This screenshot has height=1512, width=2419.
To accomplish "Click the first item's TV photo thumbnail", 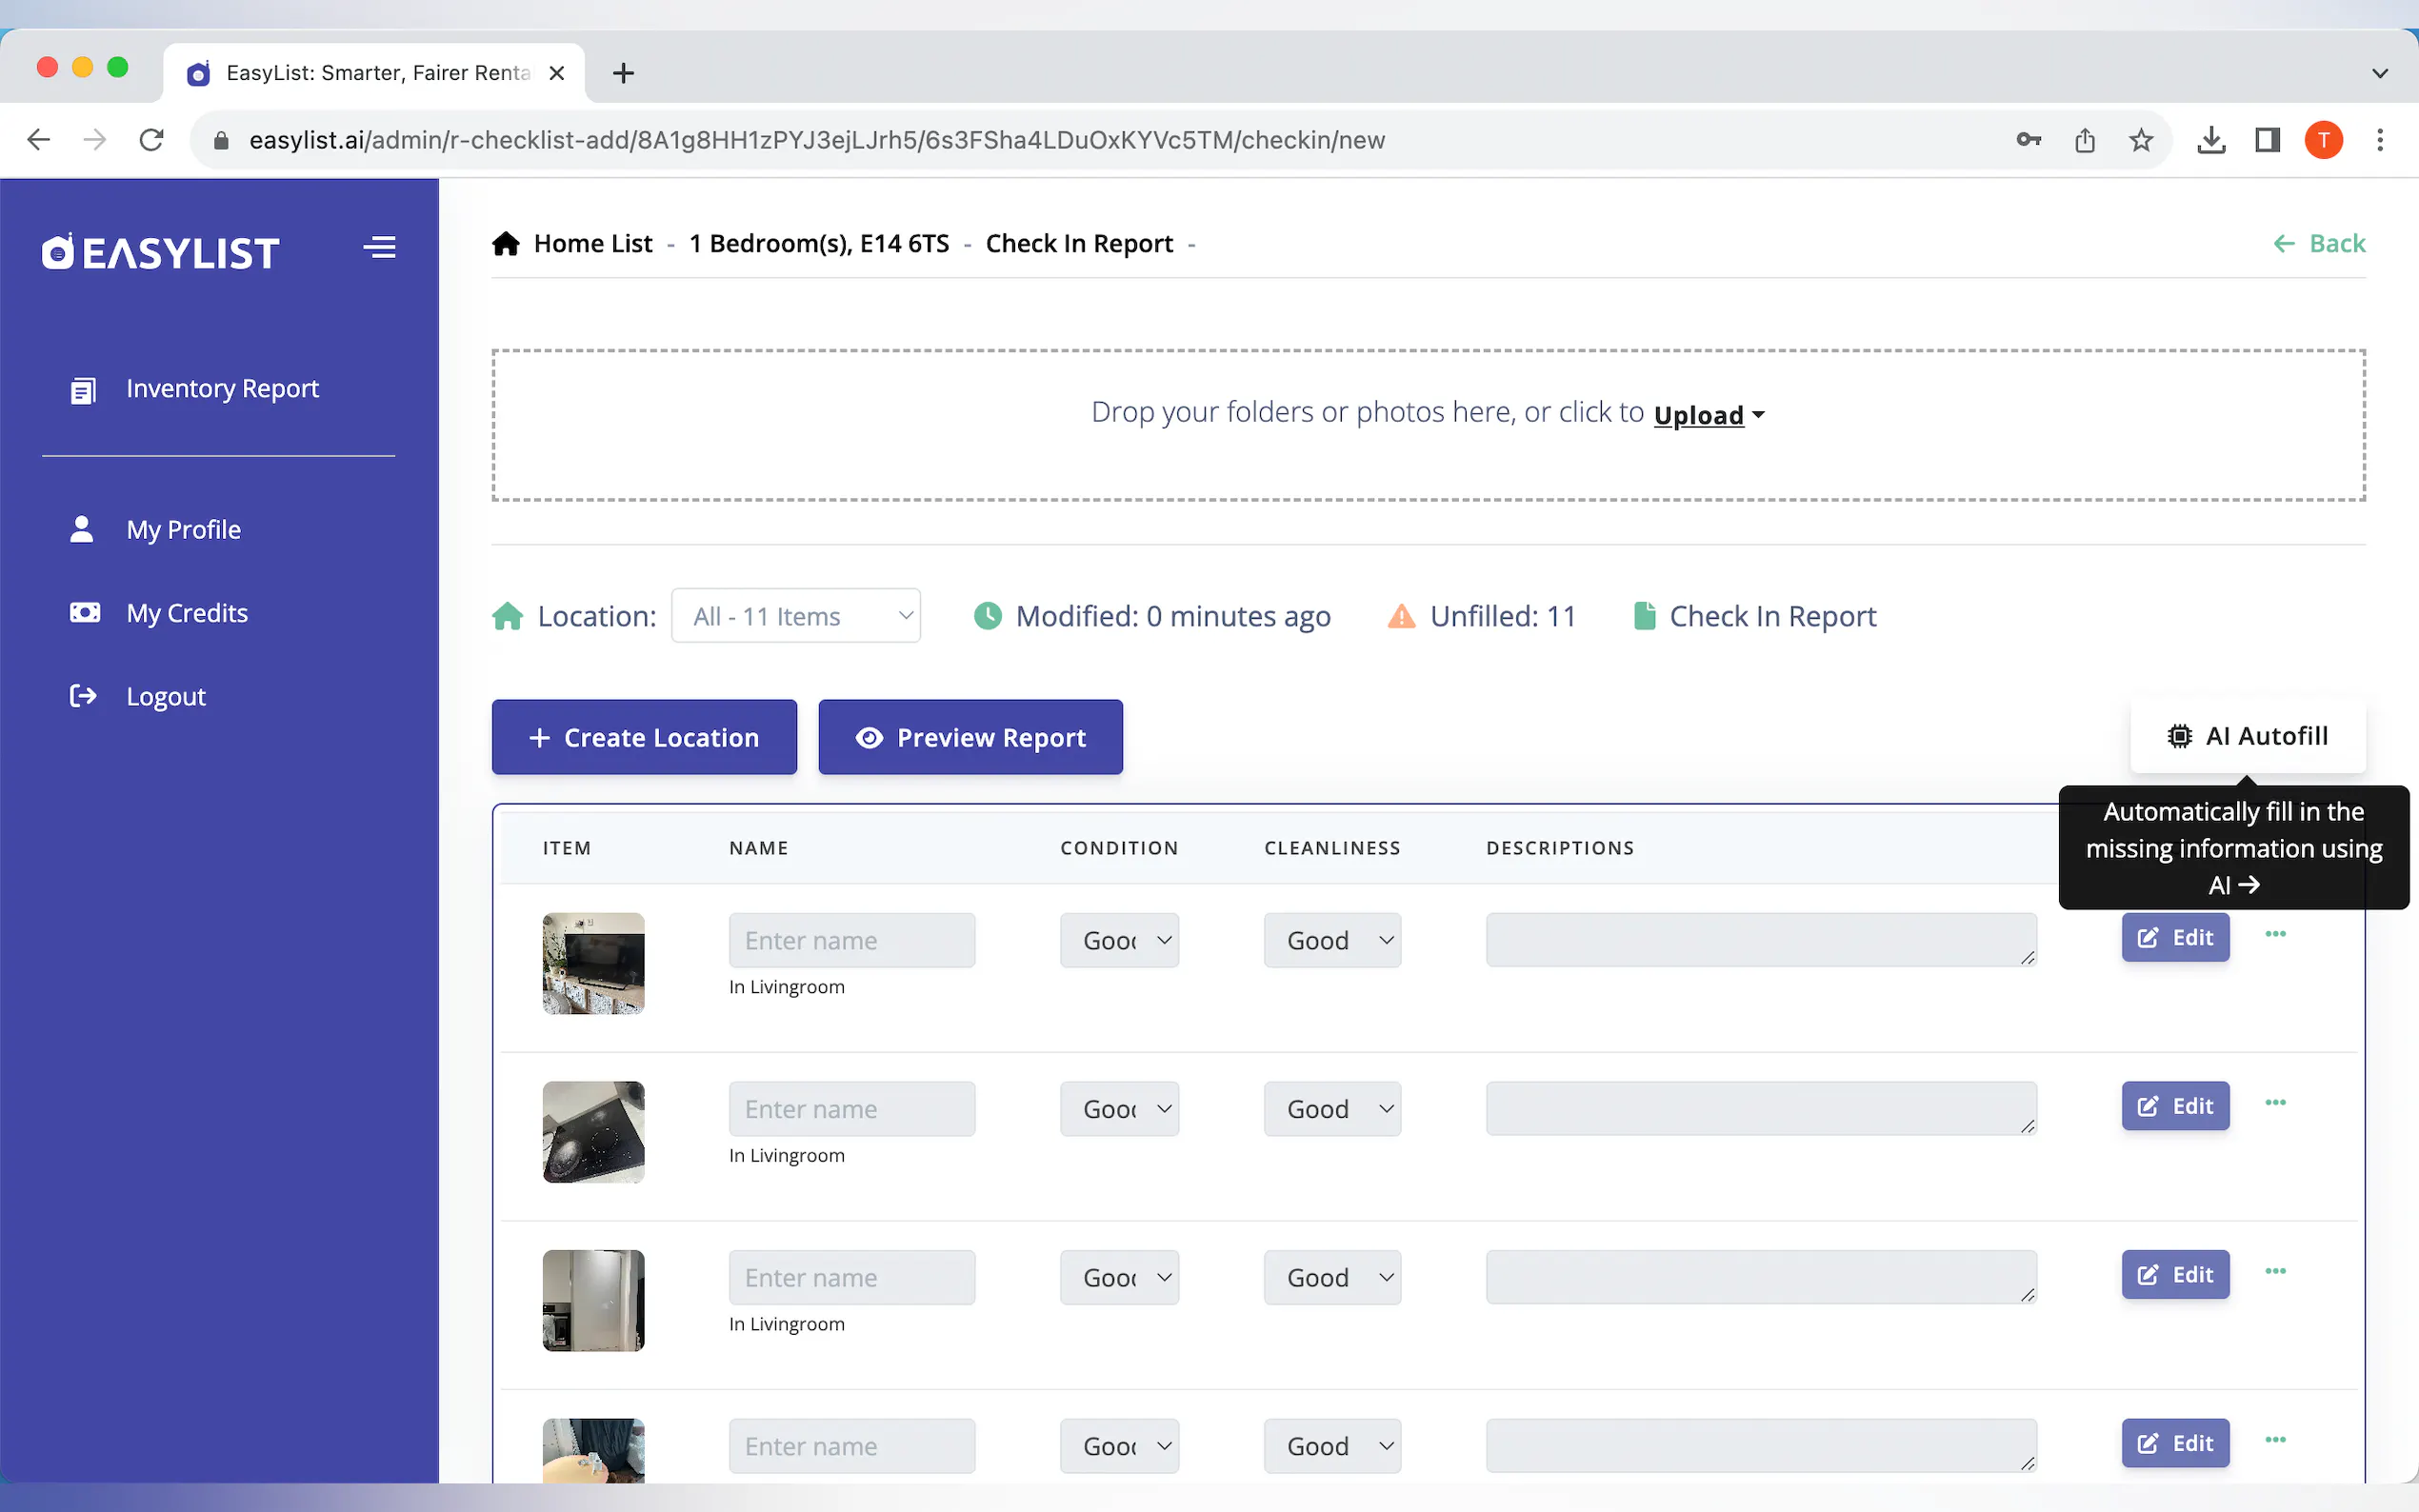I will [593, 963].
